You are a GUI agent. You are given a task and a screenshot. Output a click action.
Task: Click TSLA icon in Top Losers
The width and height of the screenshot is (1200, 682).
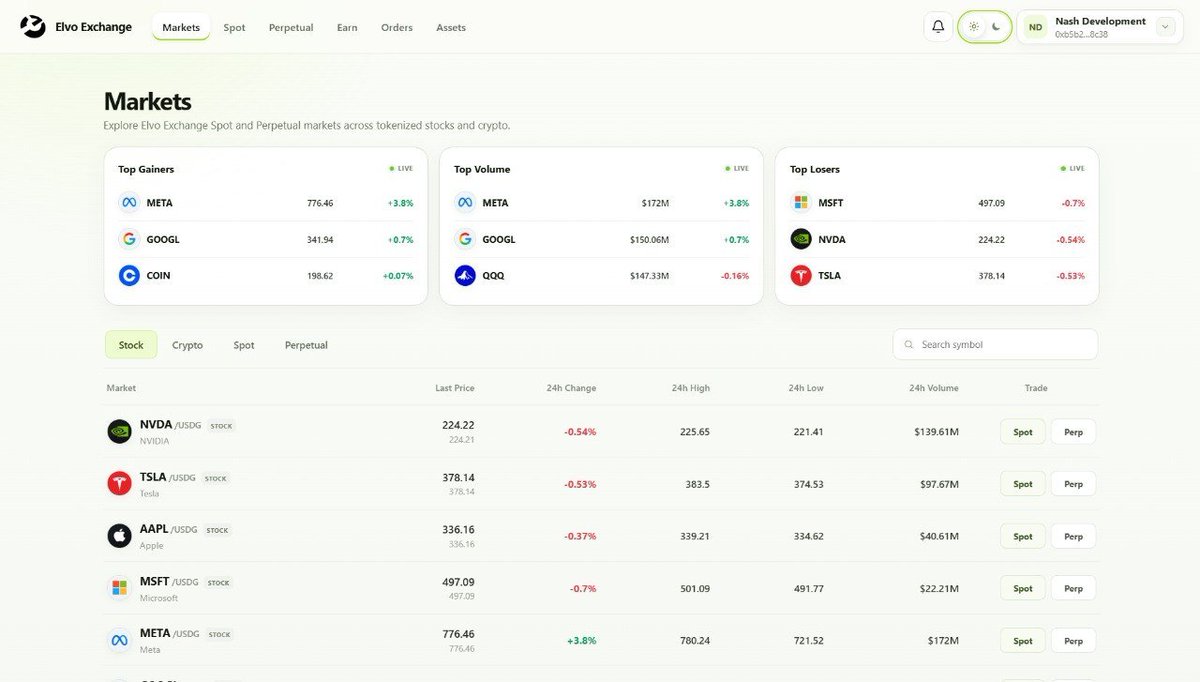tap(801, 275)
